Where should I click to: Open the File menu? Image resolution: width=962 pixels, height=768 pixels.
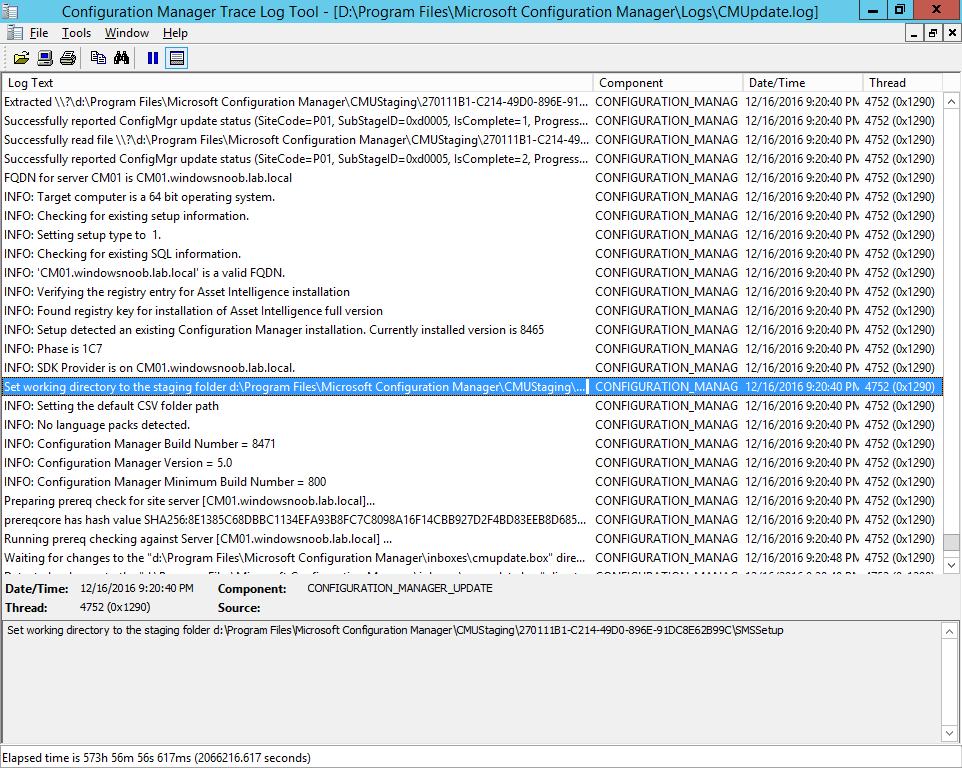(39, 33)
